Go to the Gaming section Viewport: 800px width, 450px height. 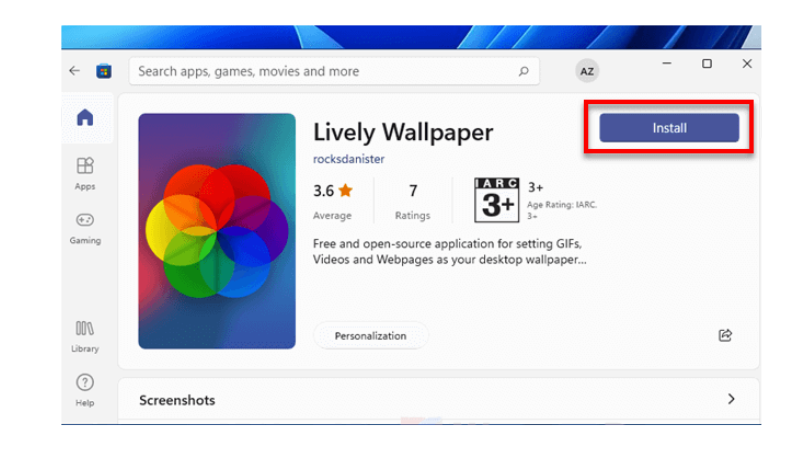coord(85,226)
